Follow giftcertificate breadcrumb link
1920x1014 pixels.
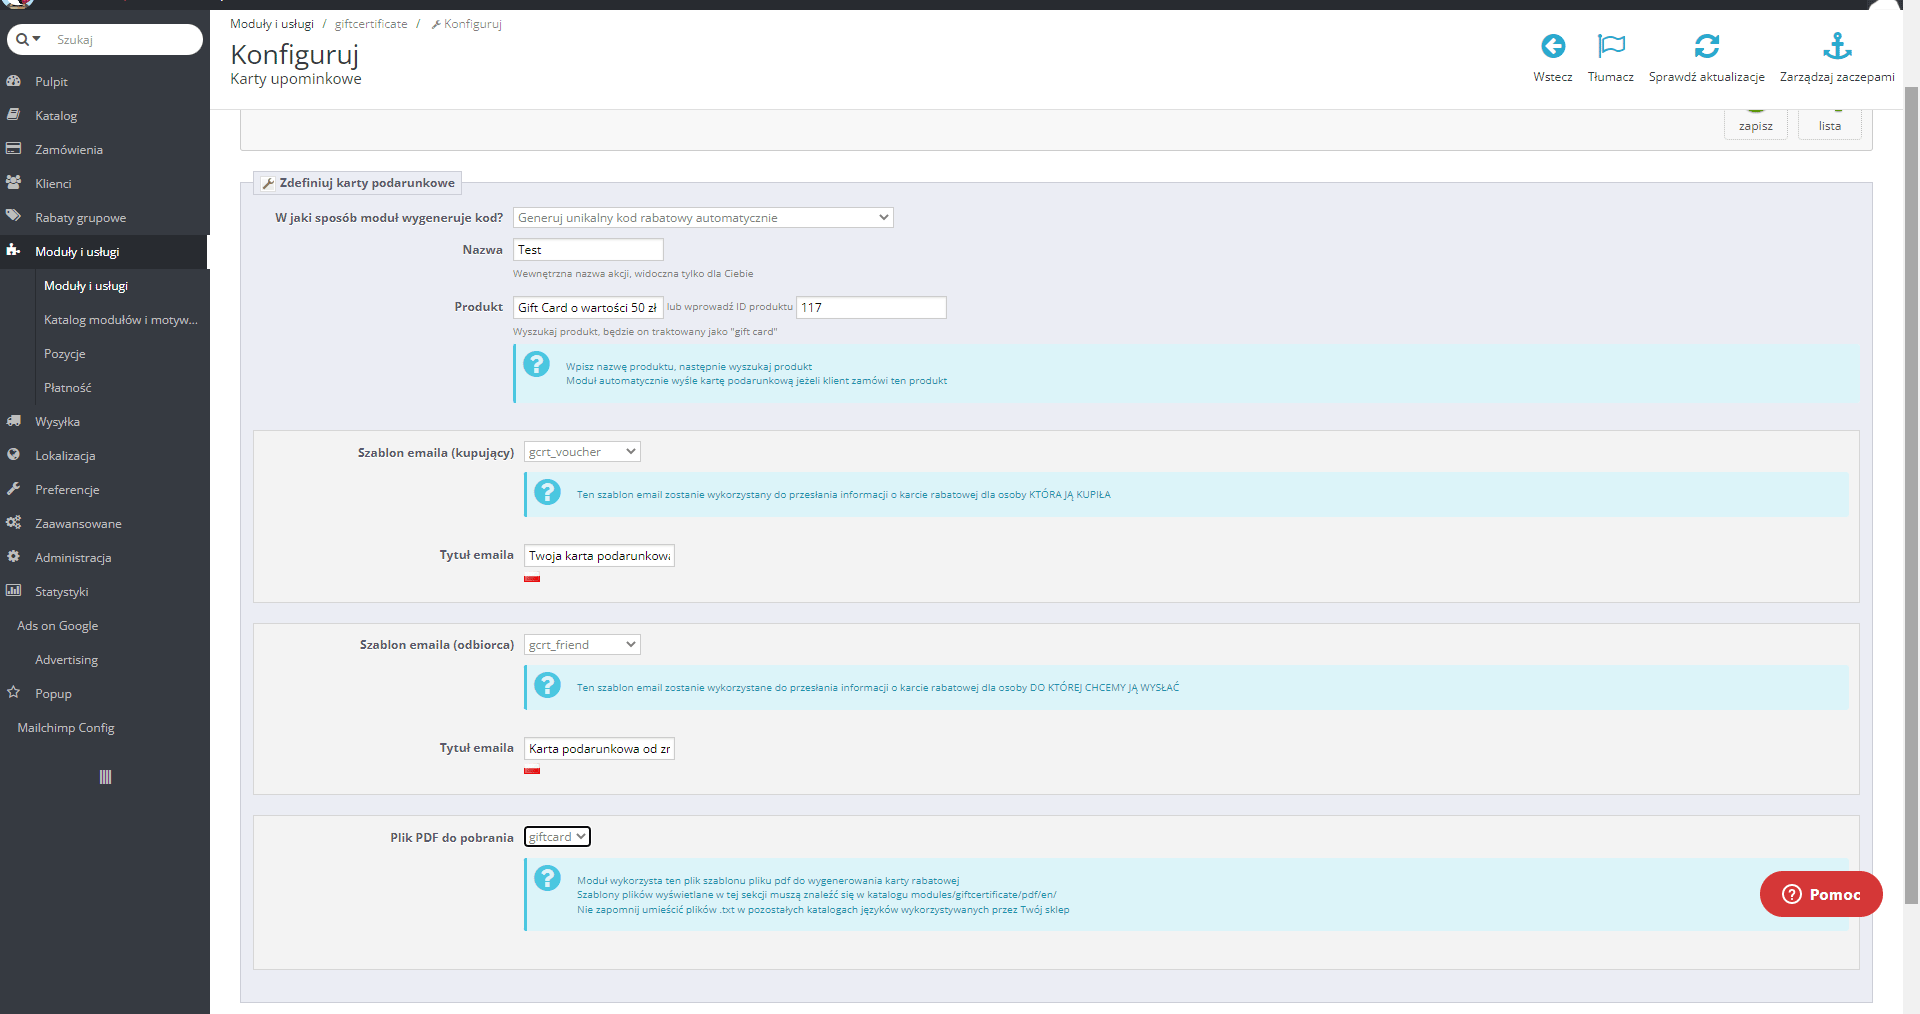tap(371, 24)
